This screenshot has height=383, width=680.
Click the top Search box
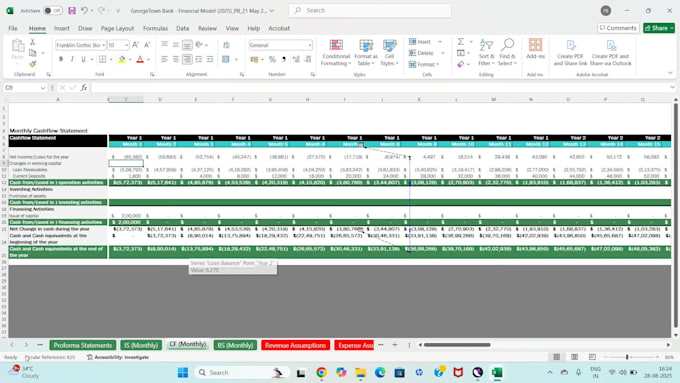click(370, 10)
